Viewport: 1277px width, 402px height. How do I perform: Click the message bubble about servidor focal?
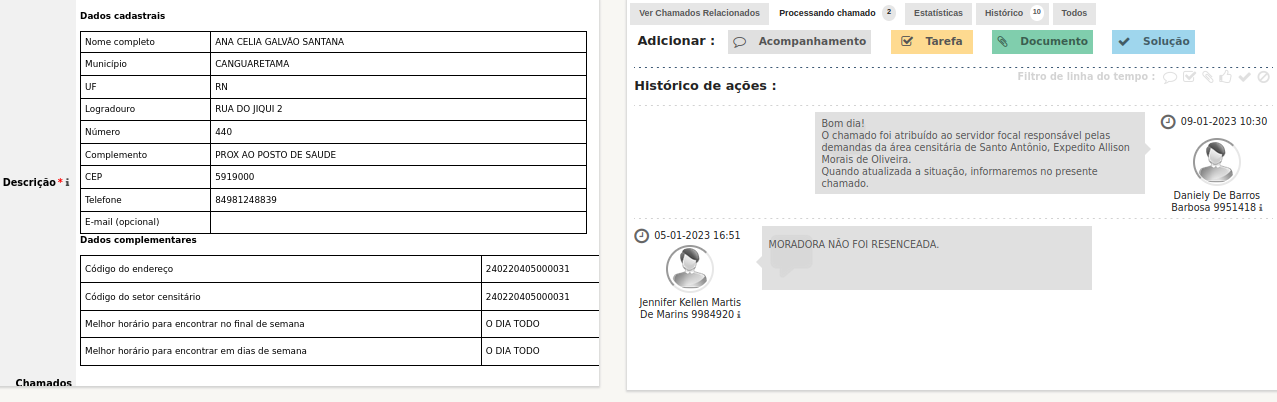pos(980,153)
